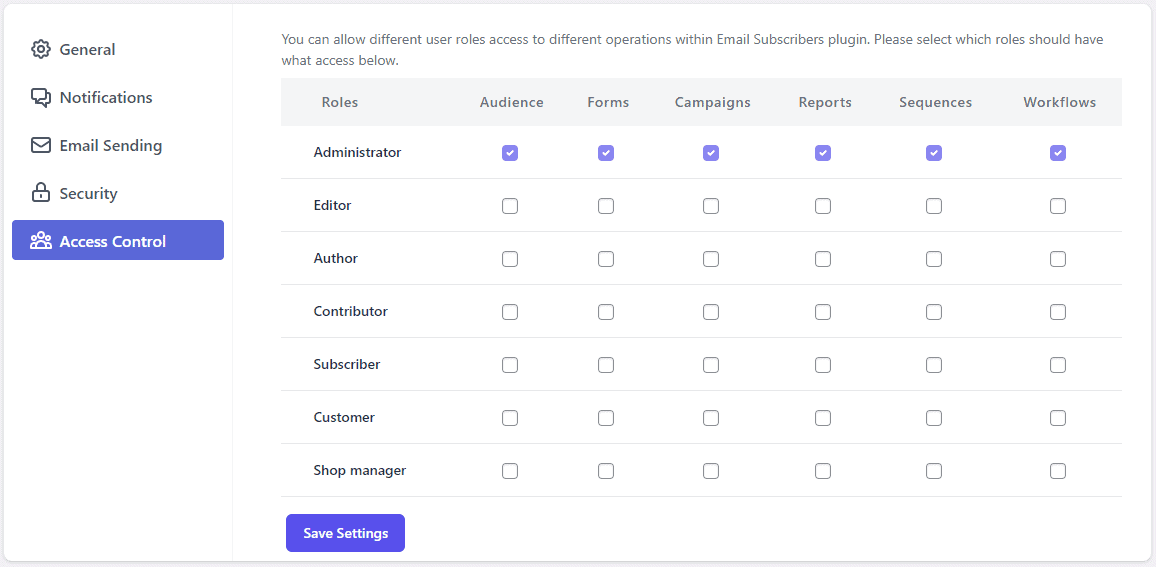Enable Workflows access for Editor
Screen dimensions: 1156x567
click(x=1058, y=206)
